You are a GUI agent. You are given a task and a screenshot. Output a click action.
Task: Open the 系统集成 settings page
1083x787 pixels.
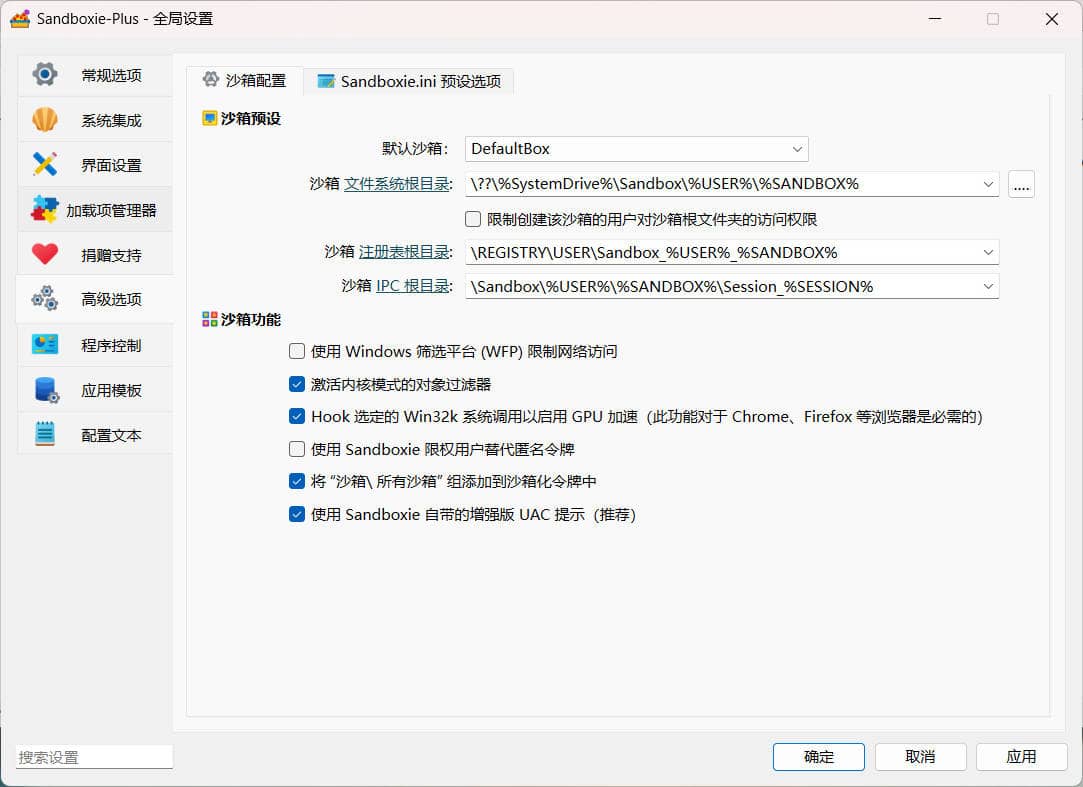(x=95, y=120)
